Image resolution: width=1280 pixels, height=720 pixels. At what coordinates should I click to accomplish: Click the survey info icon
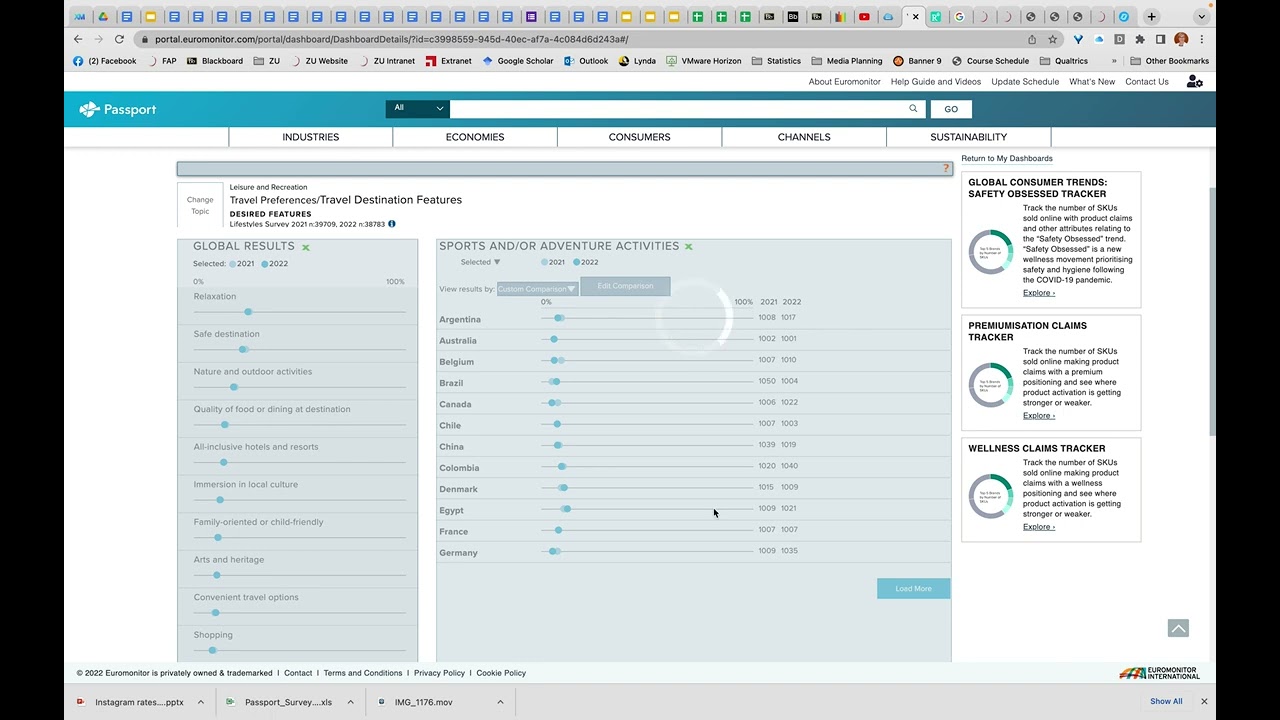coord(392,224)
